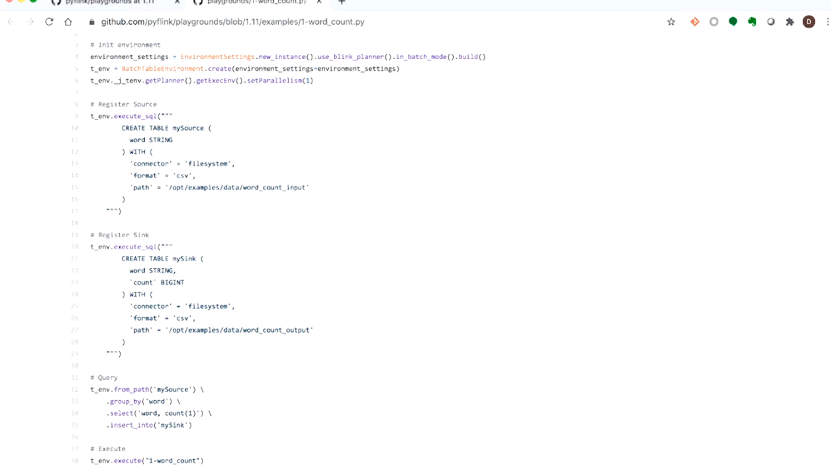Close the 1-word_count.py tab
Screen dimensions: 832x466
(x=319, y=2)
